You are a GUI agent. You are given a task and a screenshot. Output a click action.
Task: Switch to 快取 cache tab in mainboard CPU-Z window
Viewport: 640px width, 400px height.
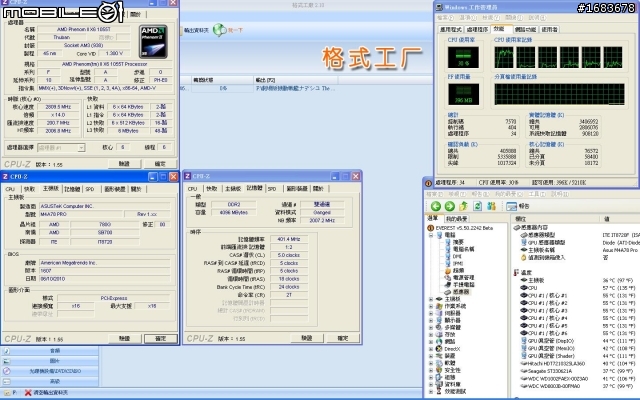point(29,189)
